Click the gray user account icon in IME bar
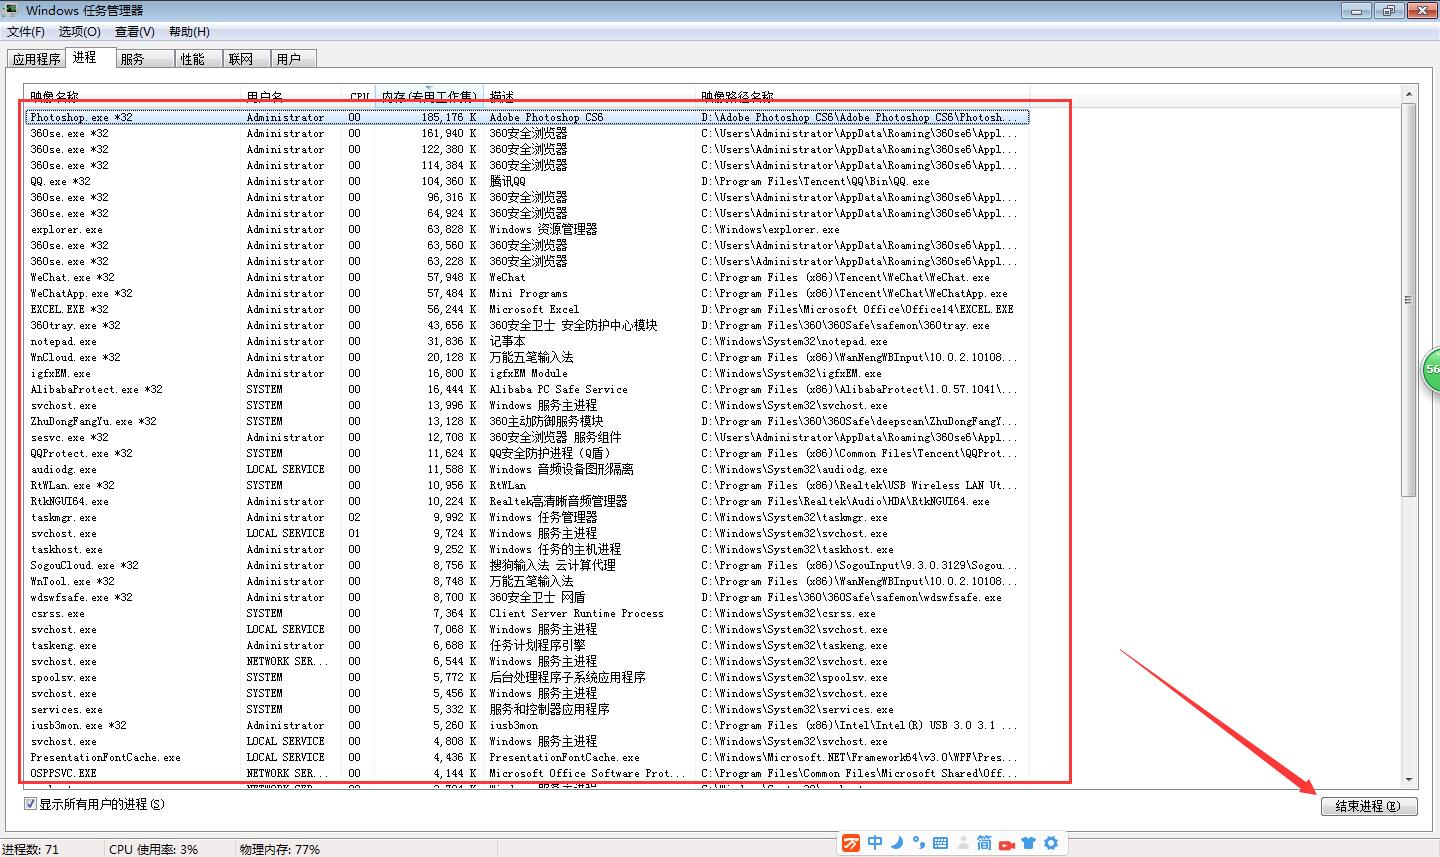The width and height of the screenshot is (1440, 857). [x=963, y=843]
